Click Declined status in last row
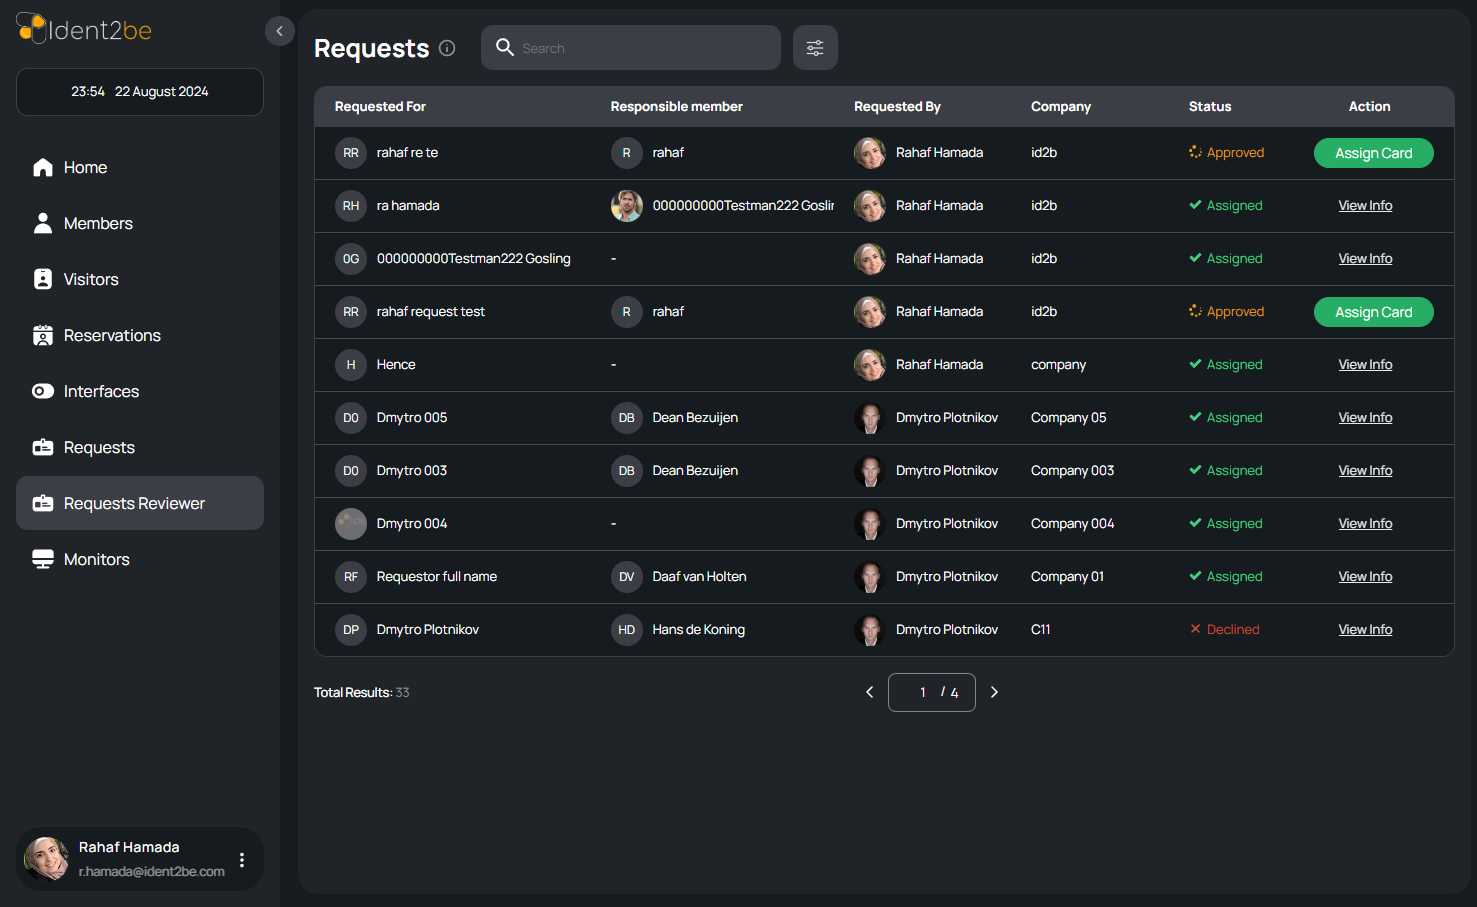 point(1224,629)
